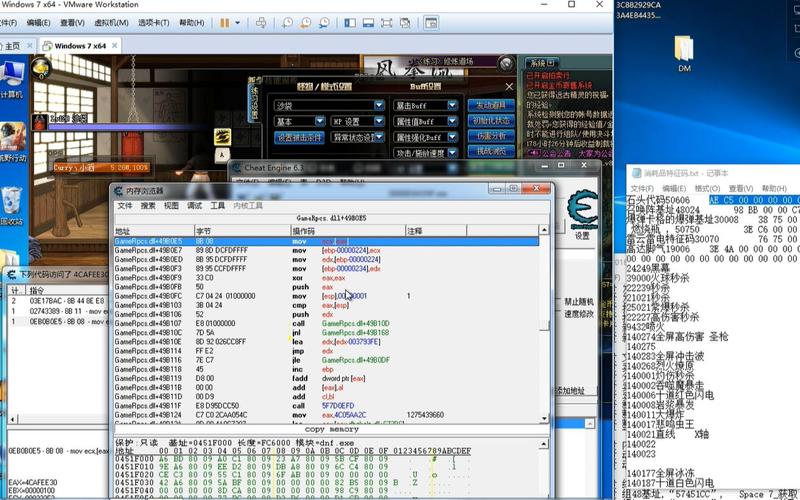Open the DM folder on the host desktop
800x500 pixels.
pos(684,54)
